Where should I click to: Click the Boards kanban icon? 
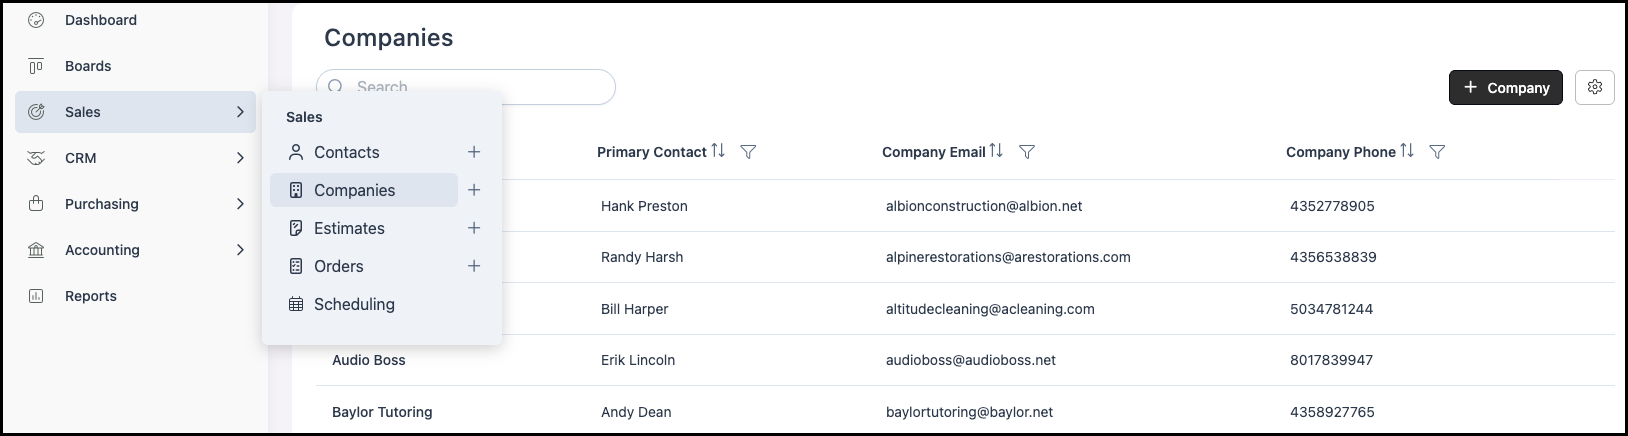click(x=36, y=66)
